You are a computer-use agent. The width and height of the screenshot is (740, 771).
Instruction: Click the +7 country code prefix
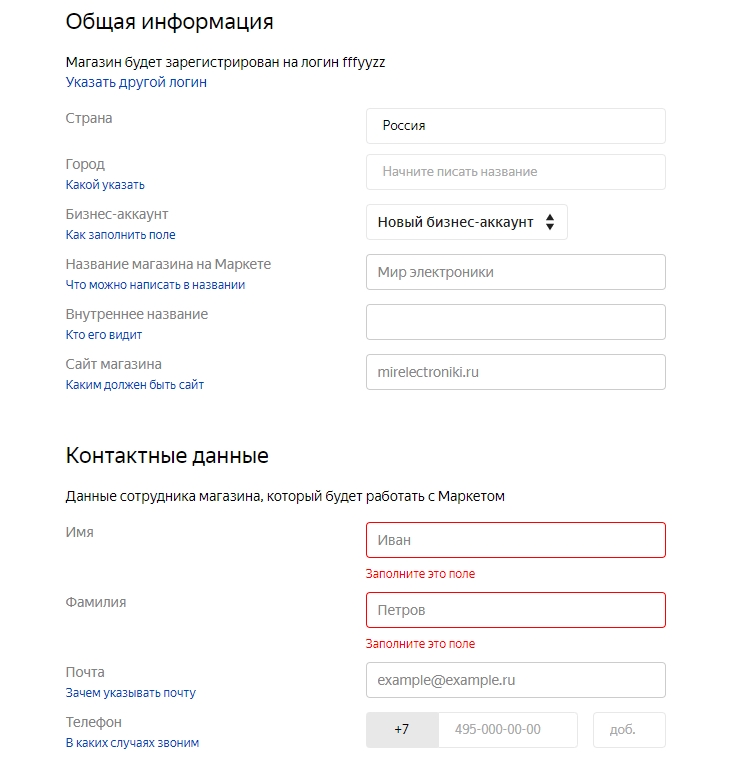(402, 730)
